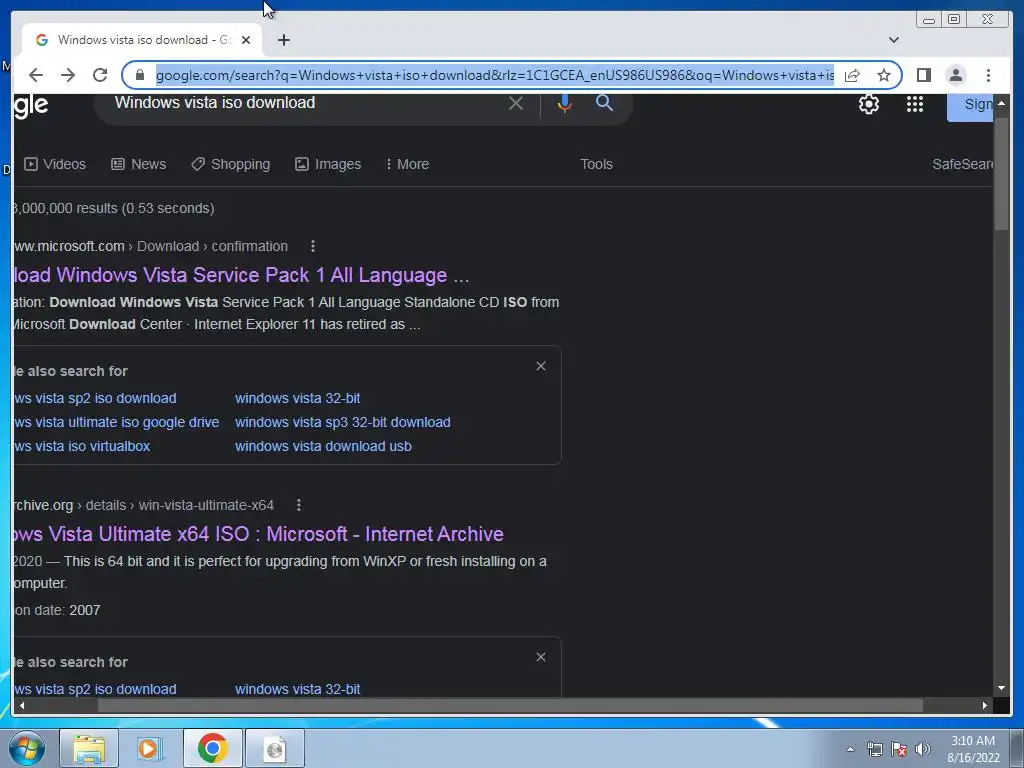Click the SafeSearch label
The height and width of the screenshot is (768, 1024).
click(962, 164)
